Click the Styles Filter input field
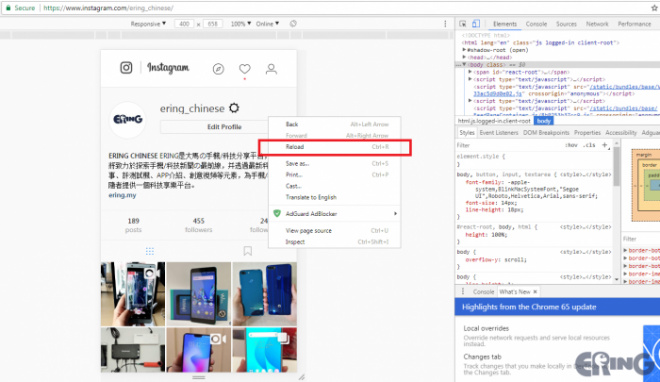Screen dimensions: 660x382 [508, 145]
